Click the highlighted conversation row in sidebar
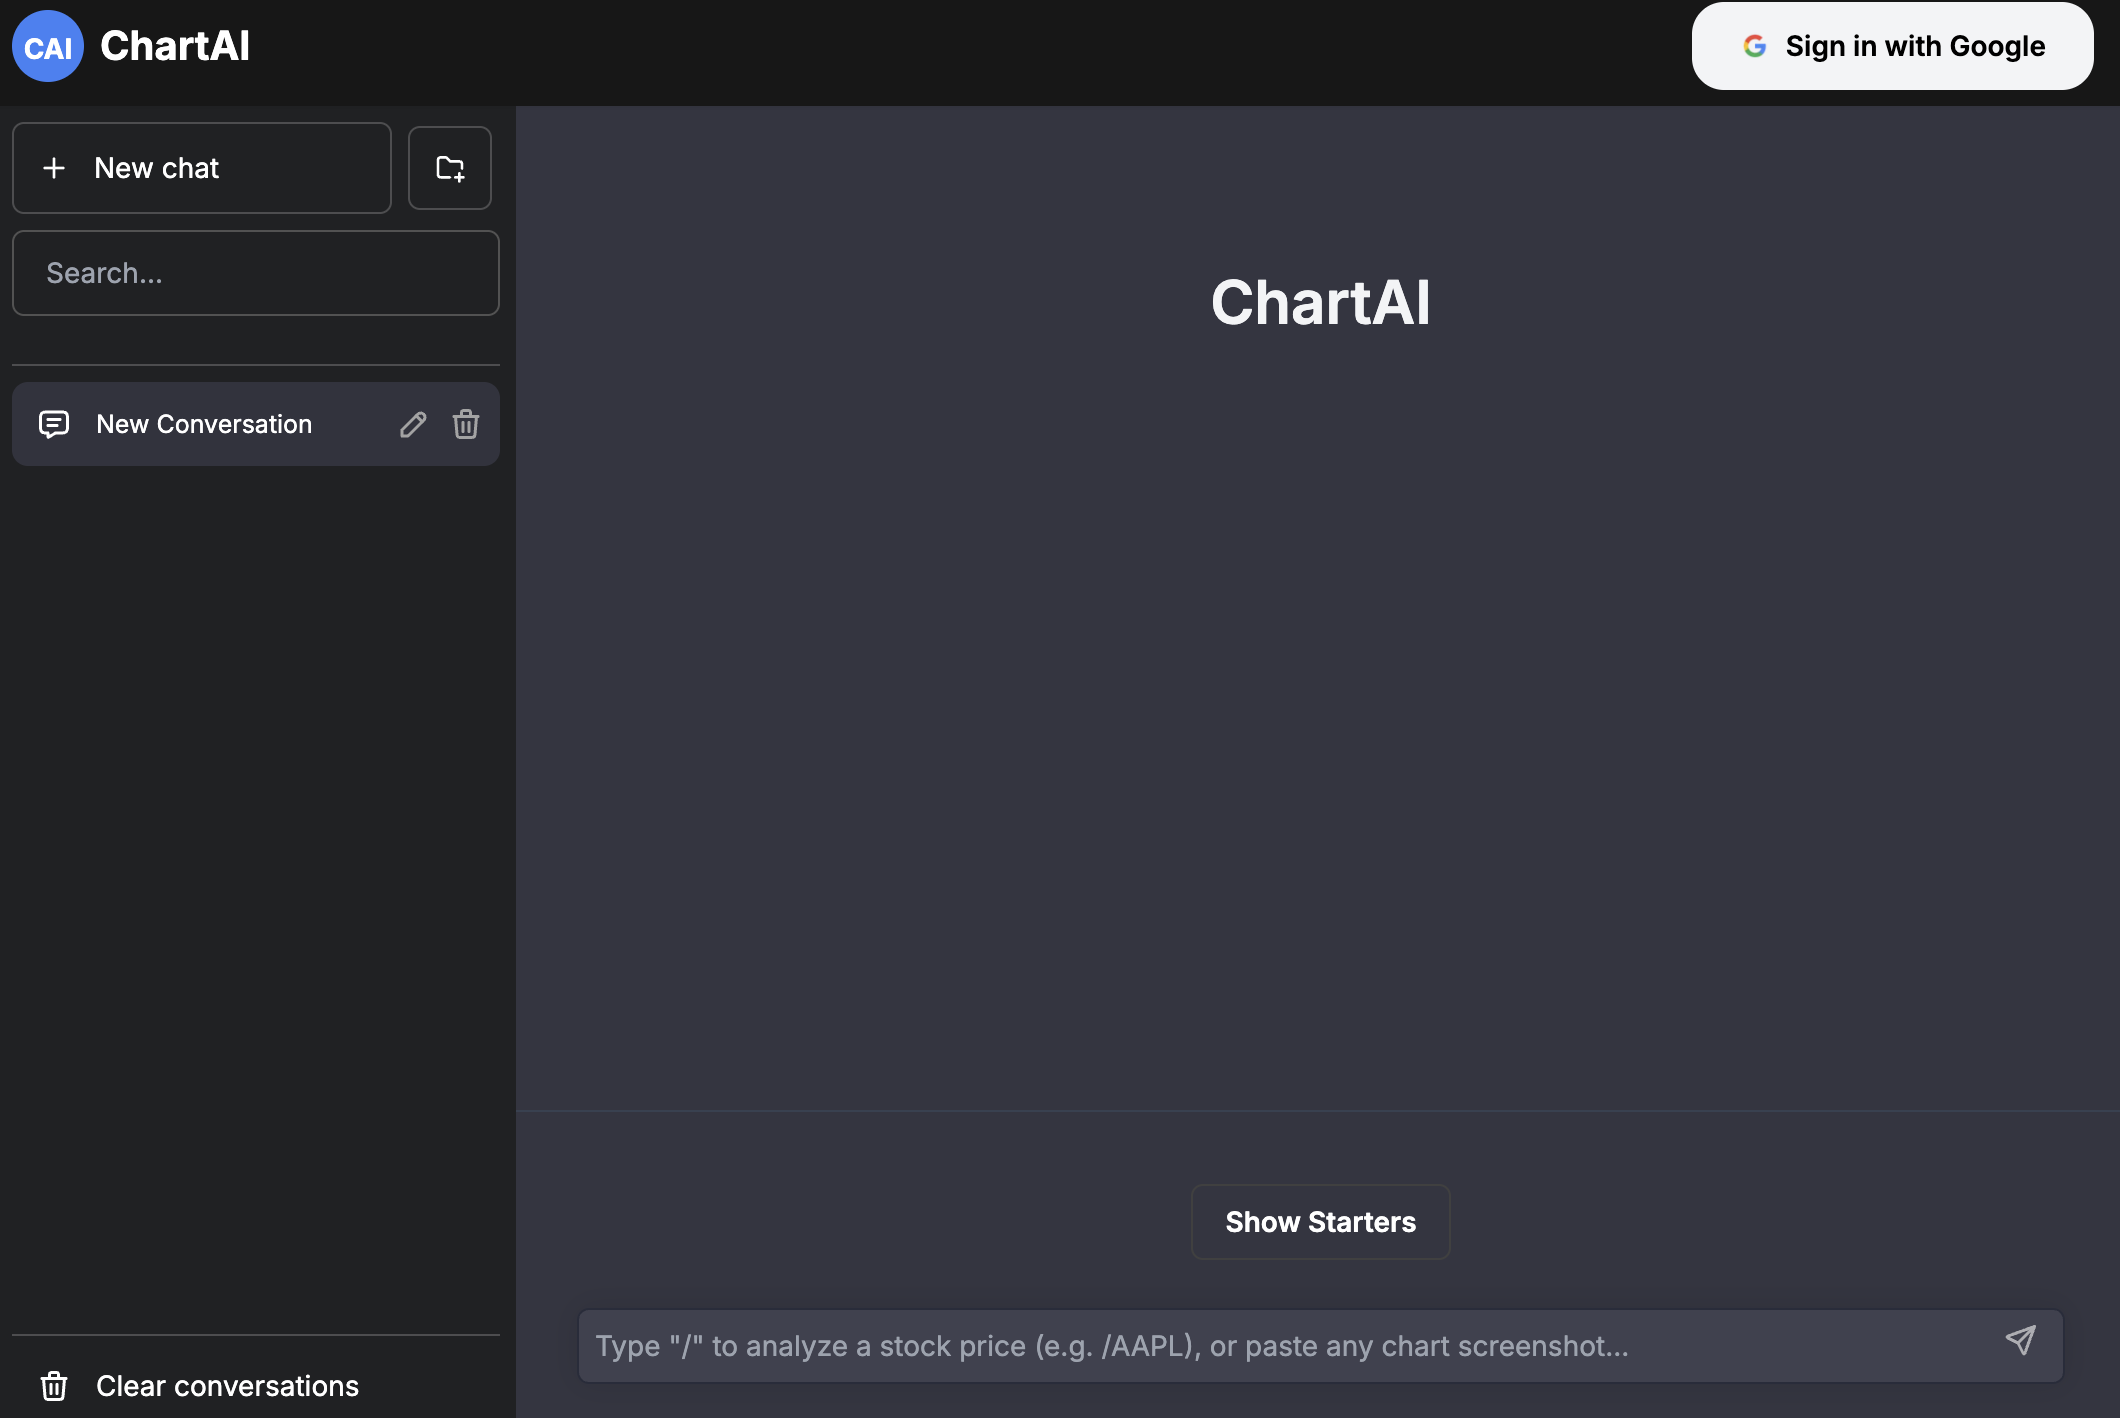2120x1418 pixels. tap(255, 424)
